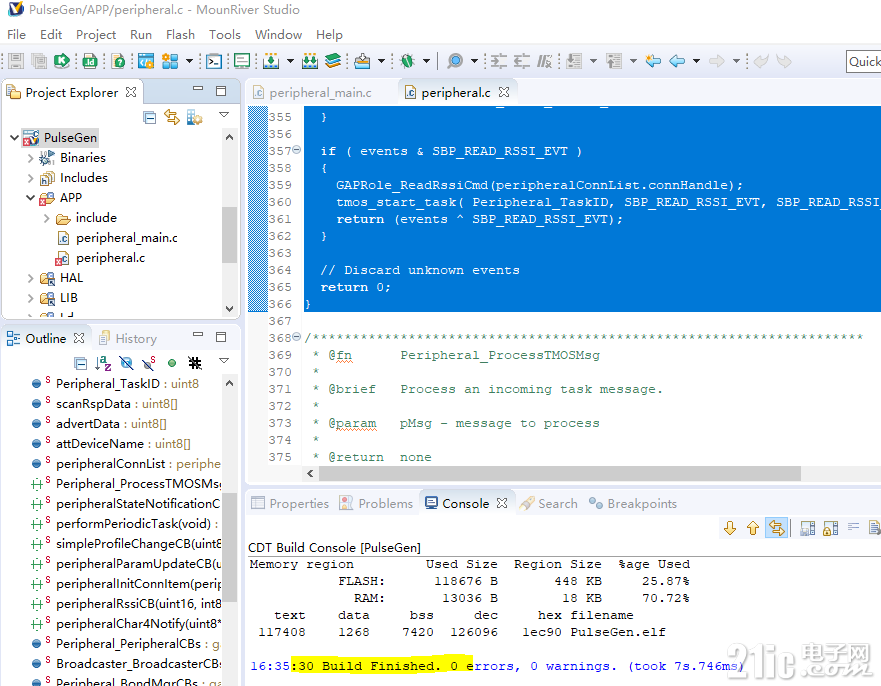Open dropdown next to debug bug icon
Image resolution: width=881 pixels, height=686 pixels.
pyautogui.click(x=426, y=61)
